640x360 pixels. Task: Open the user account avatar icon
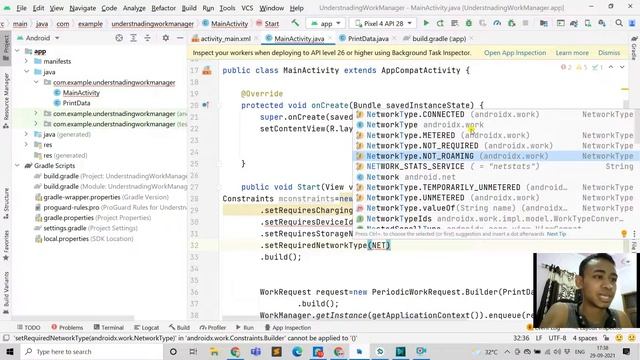(x=632, y=23)
